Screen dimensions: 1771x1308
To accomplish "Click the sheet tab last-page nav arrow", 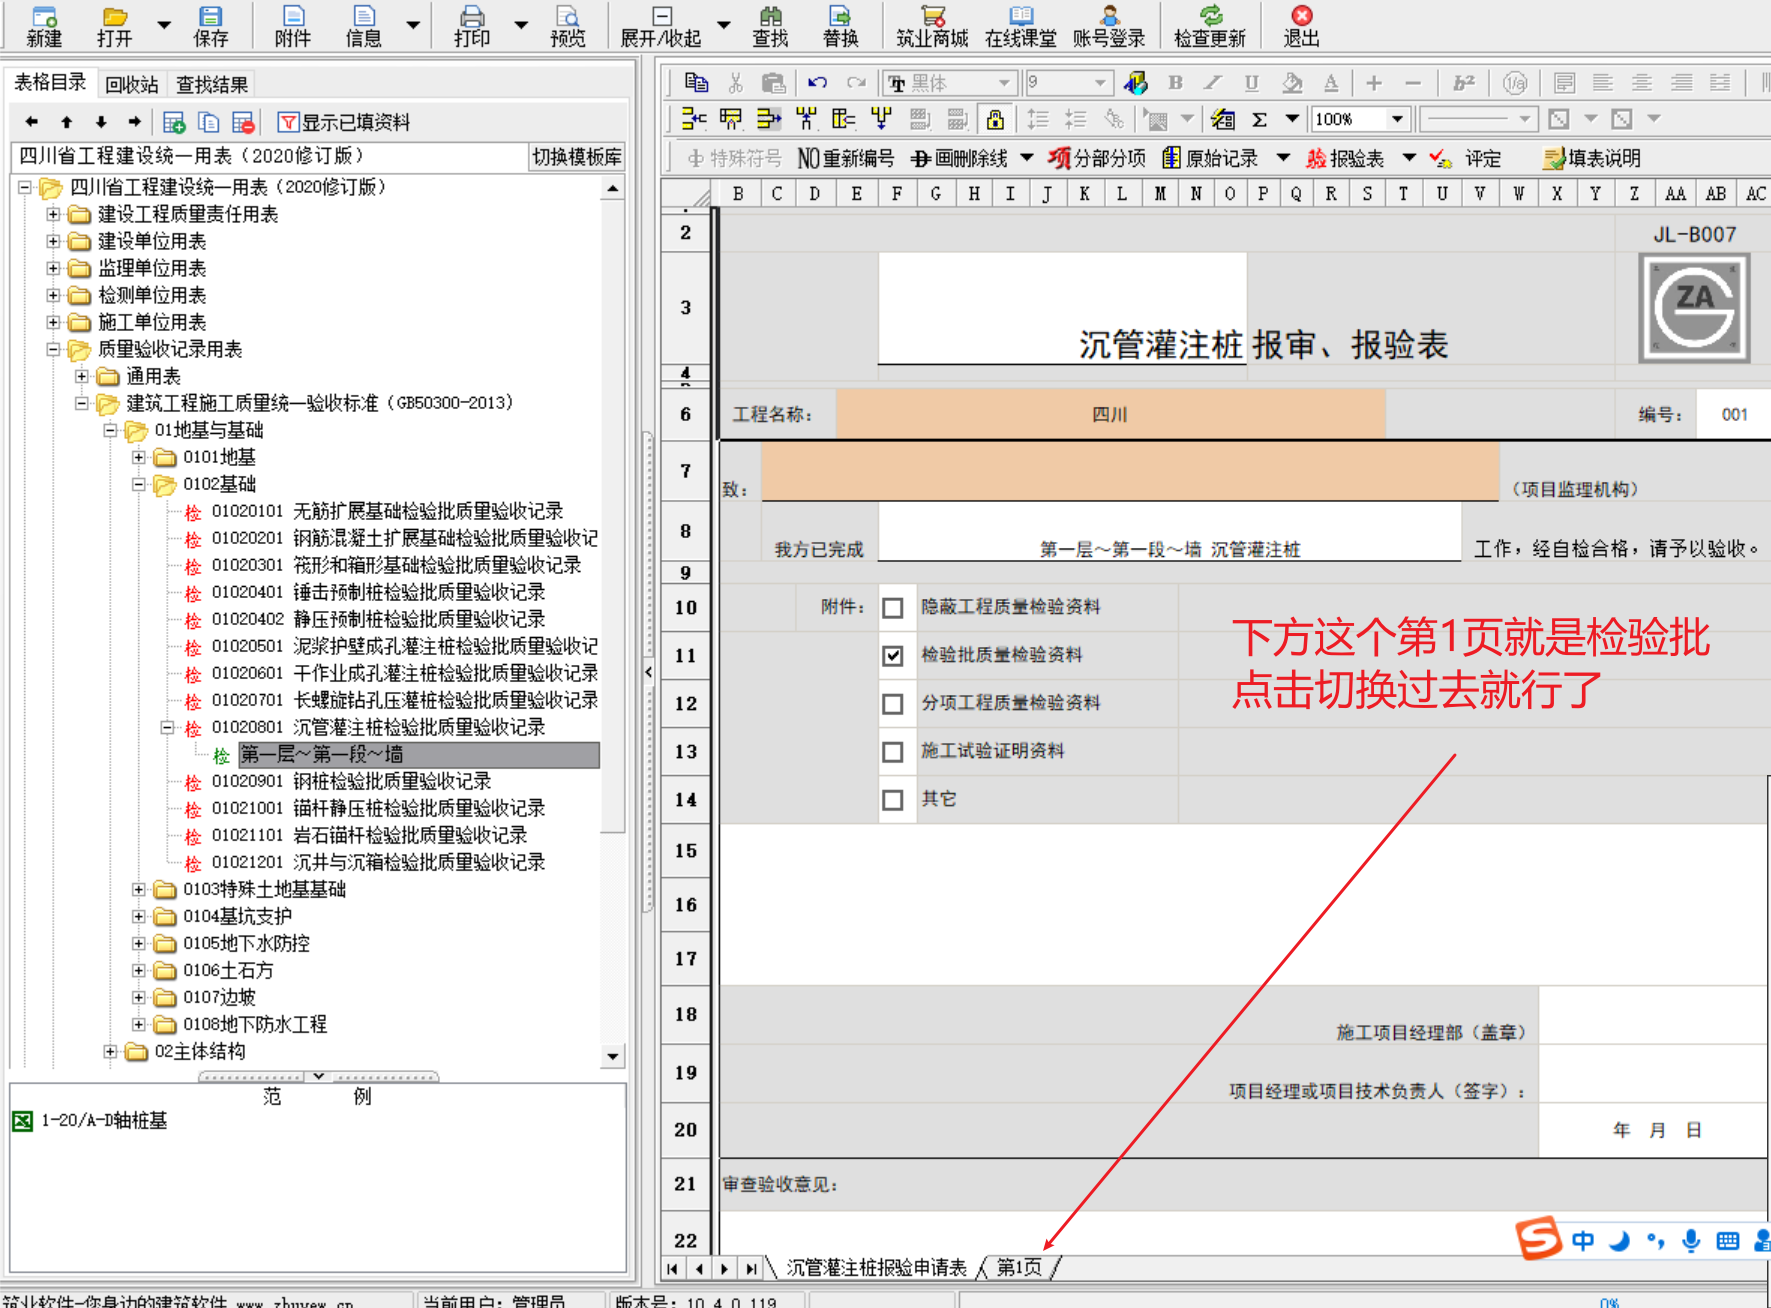I will click(x=751, y=1269).
